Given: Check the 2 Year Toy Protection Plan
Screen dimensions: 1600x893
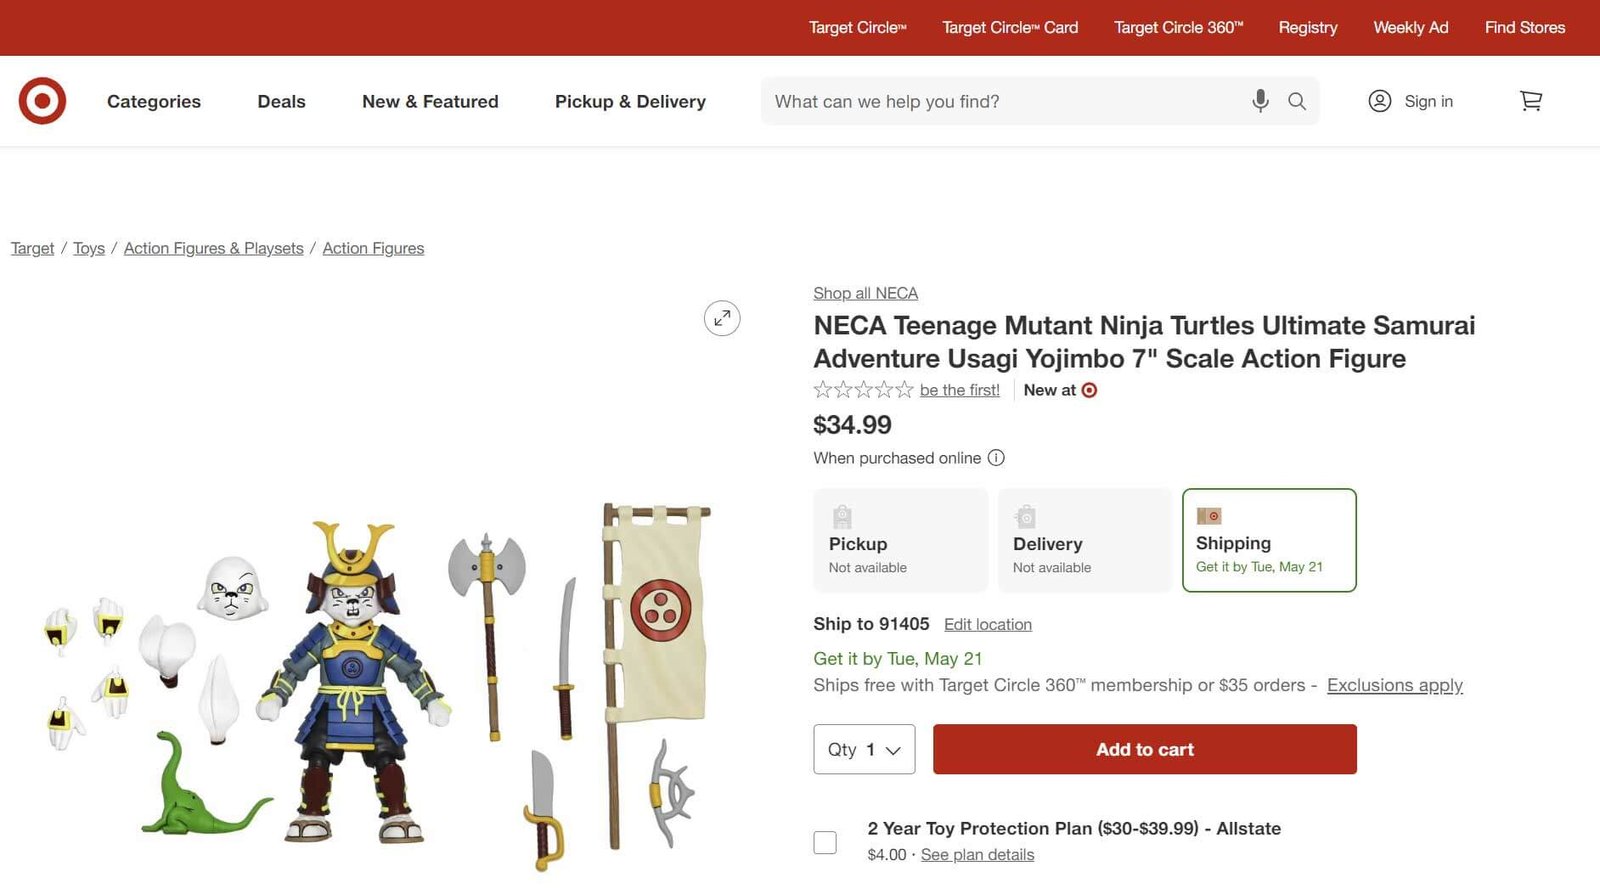Looking at the screenshot, I should point(824,841).
